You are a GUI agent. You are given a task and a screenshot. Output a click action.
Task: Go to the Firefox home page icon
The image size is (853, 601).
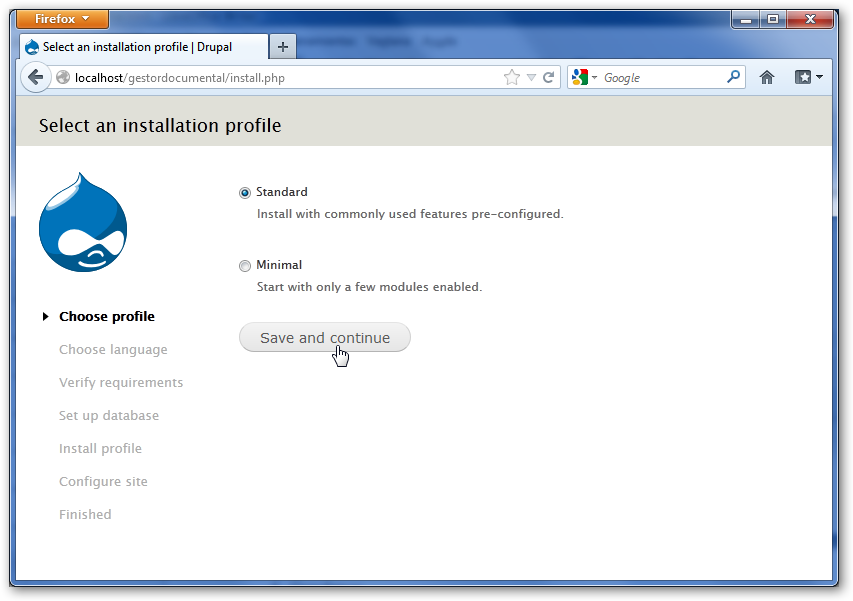tap(767, 77)
